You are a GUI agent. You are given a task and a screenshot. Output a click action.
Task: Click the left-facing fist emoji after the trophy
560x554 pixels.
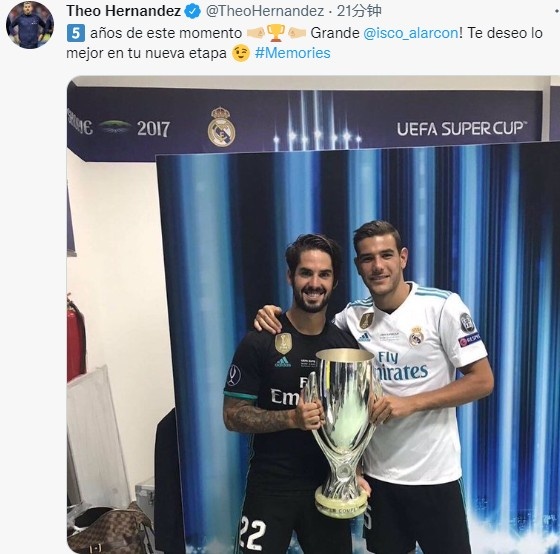coord(296,33)
